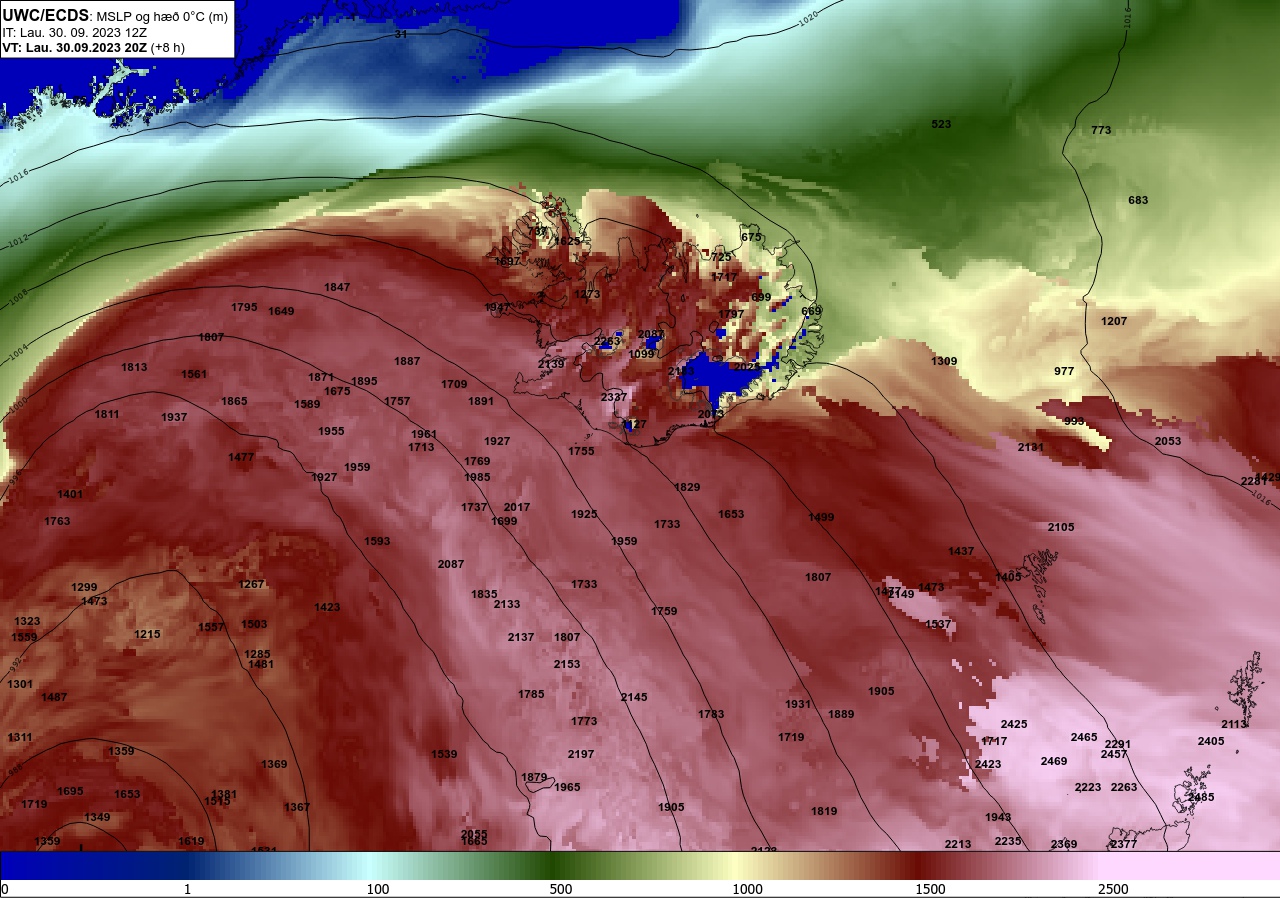Click the map value 2465
The height and width of the screenshot is (898, 1280).
[x=1084, y=737]
